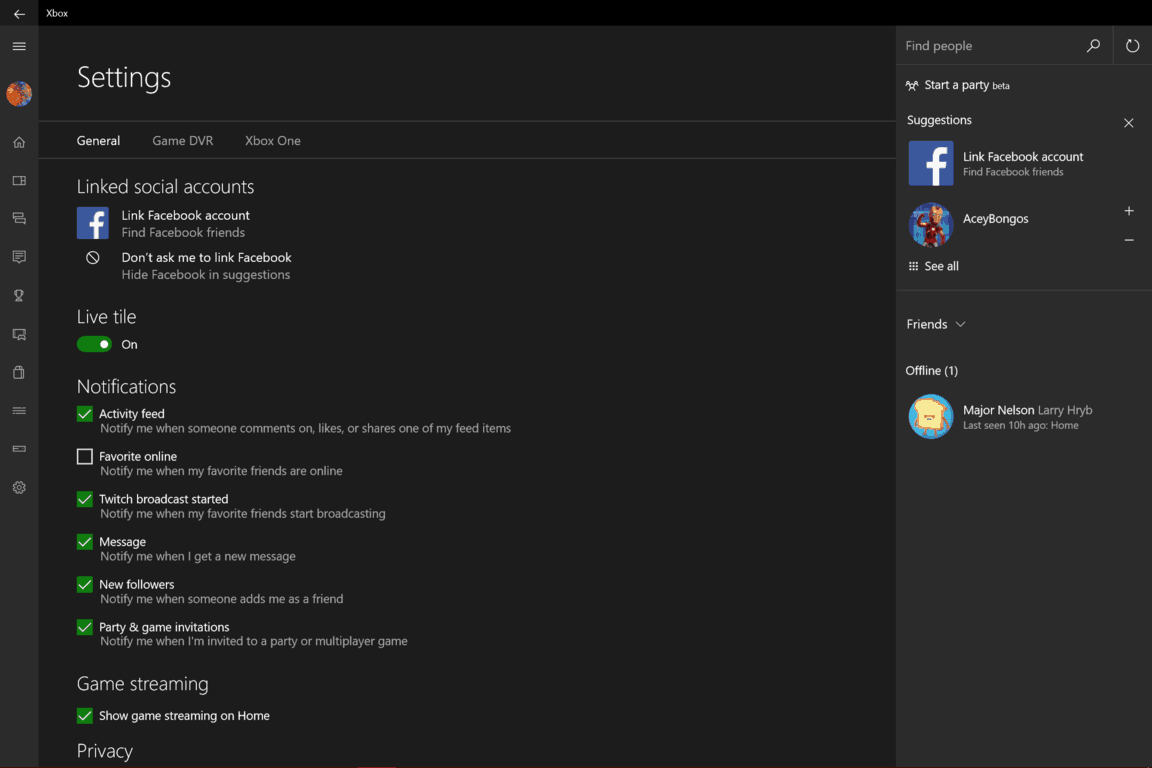Enable Favorite online notifications
The width and height of the screenshot is (1152, 768).
click(x=84, y=456)
